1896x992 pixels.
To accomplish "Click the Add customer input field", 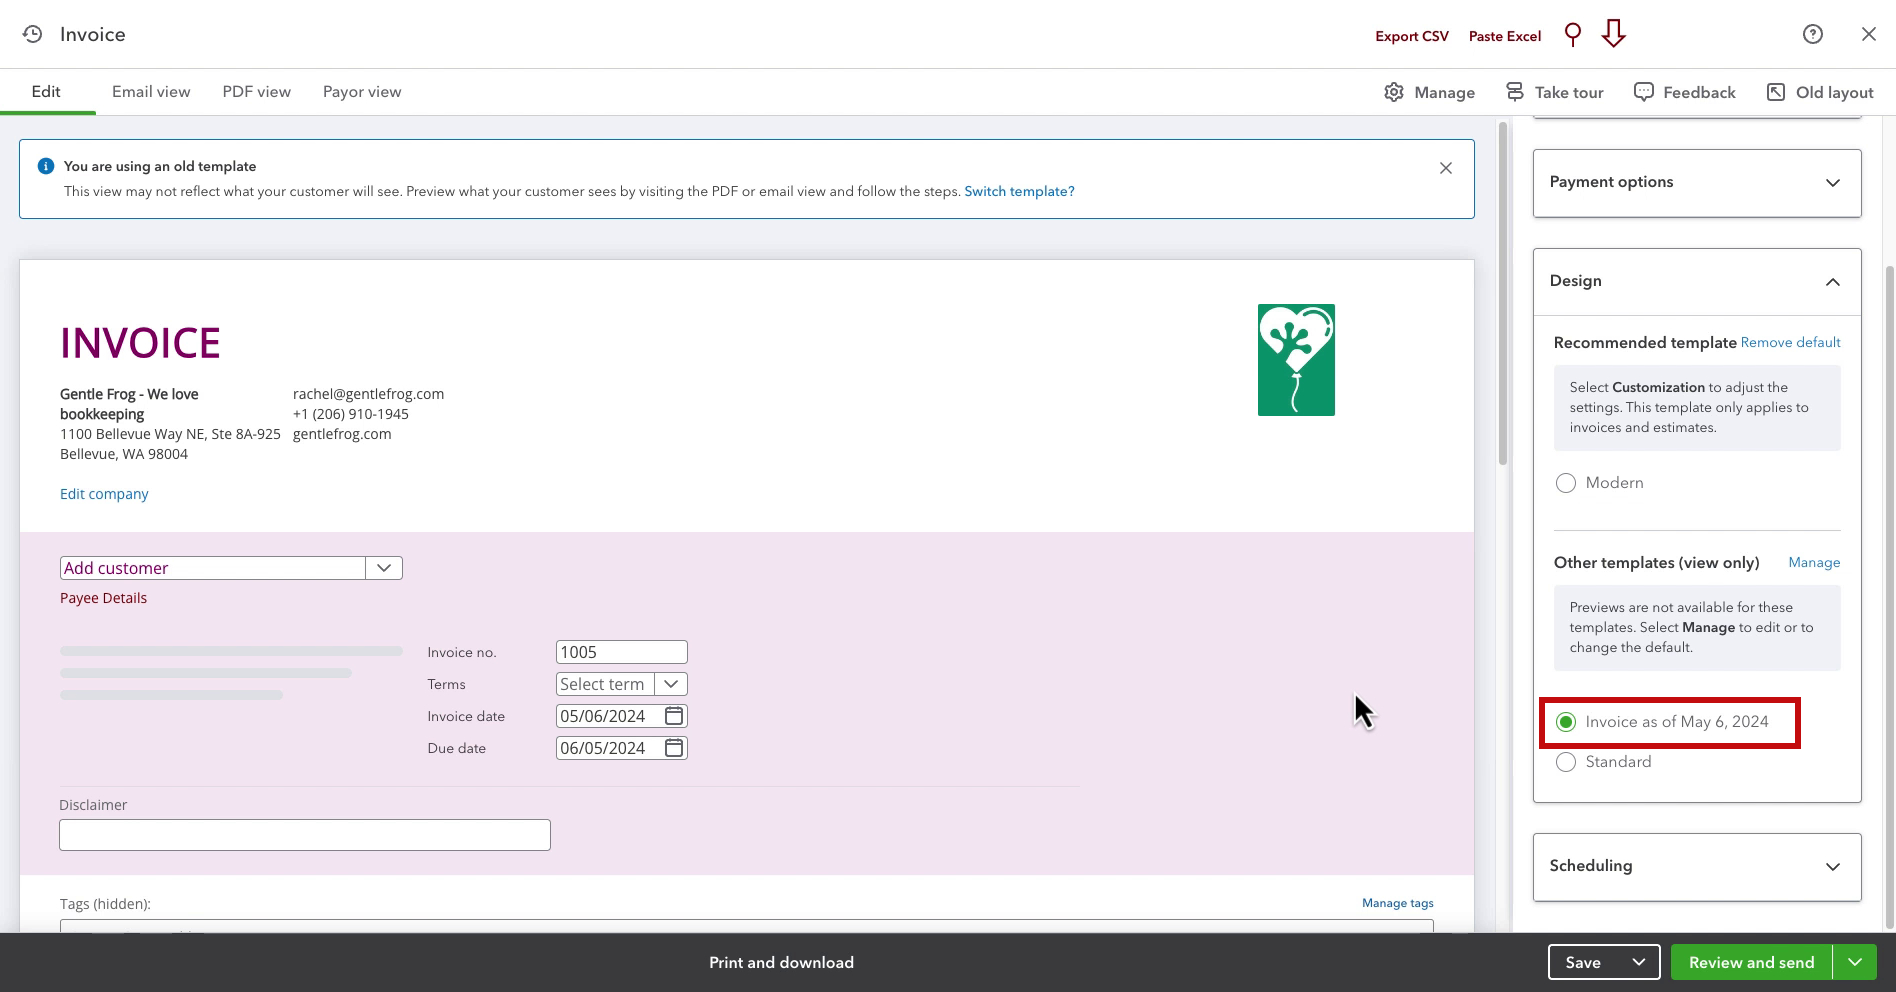I will click(213, 568).
